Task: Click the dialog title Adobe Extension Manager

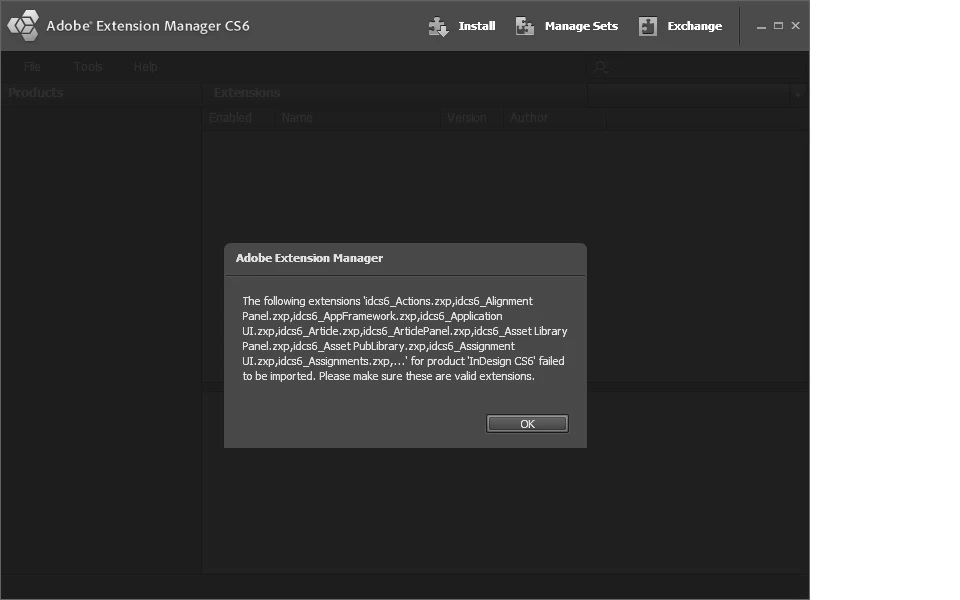Action: pyautogui.click(x=309, y=258)
